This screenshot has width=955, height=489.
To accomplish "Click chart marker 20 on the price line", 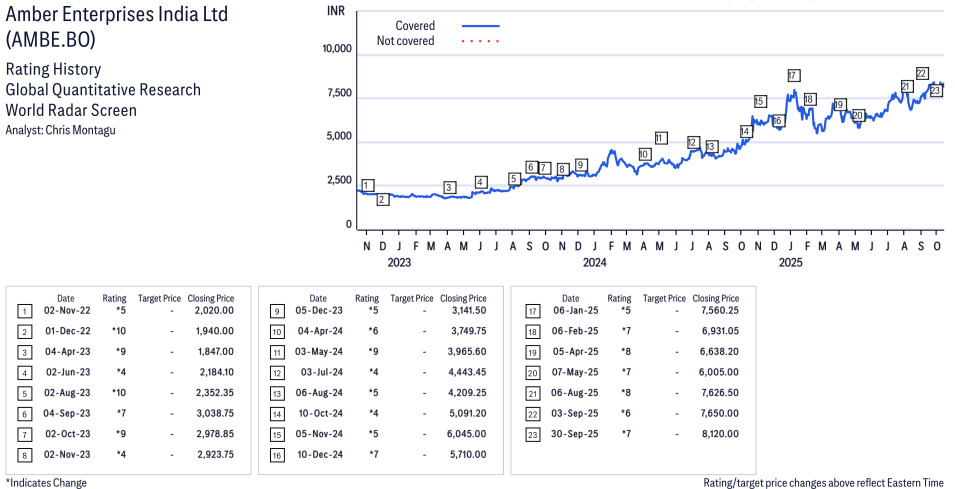I will click(x=857, y=116).
